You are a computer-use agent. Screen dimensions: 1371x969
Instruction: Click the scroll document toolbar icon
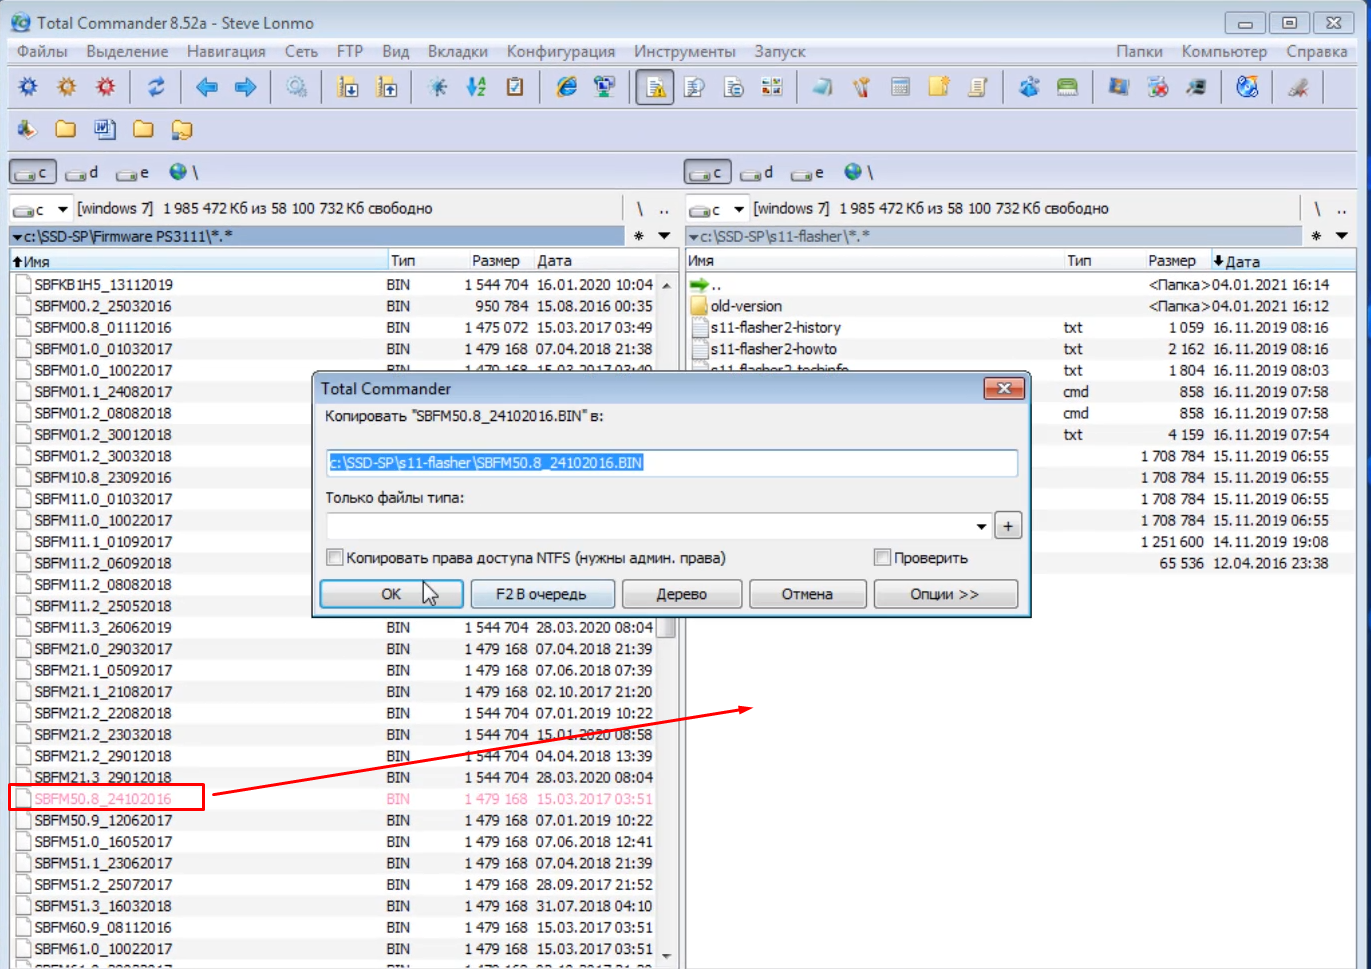pos(977,88)
